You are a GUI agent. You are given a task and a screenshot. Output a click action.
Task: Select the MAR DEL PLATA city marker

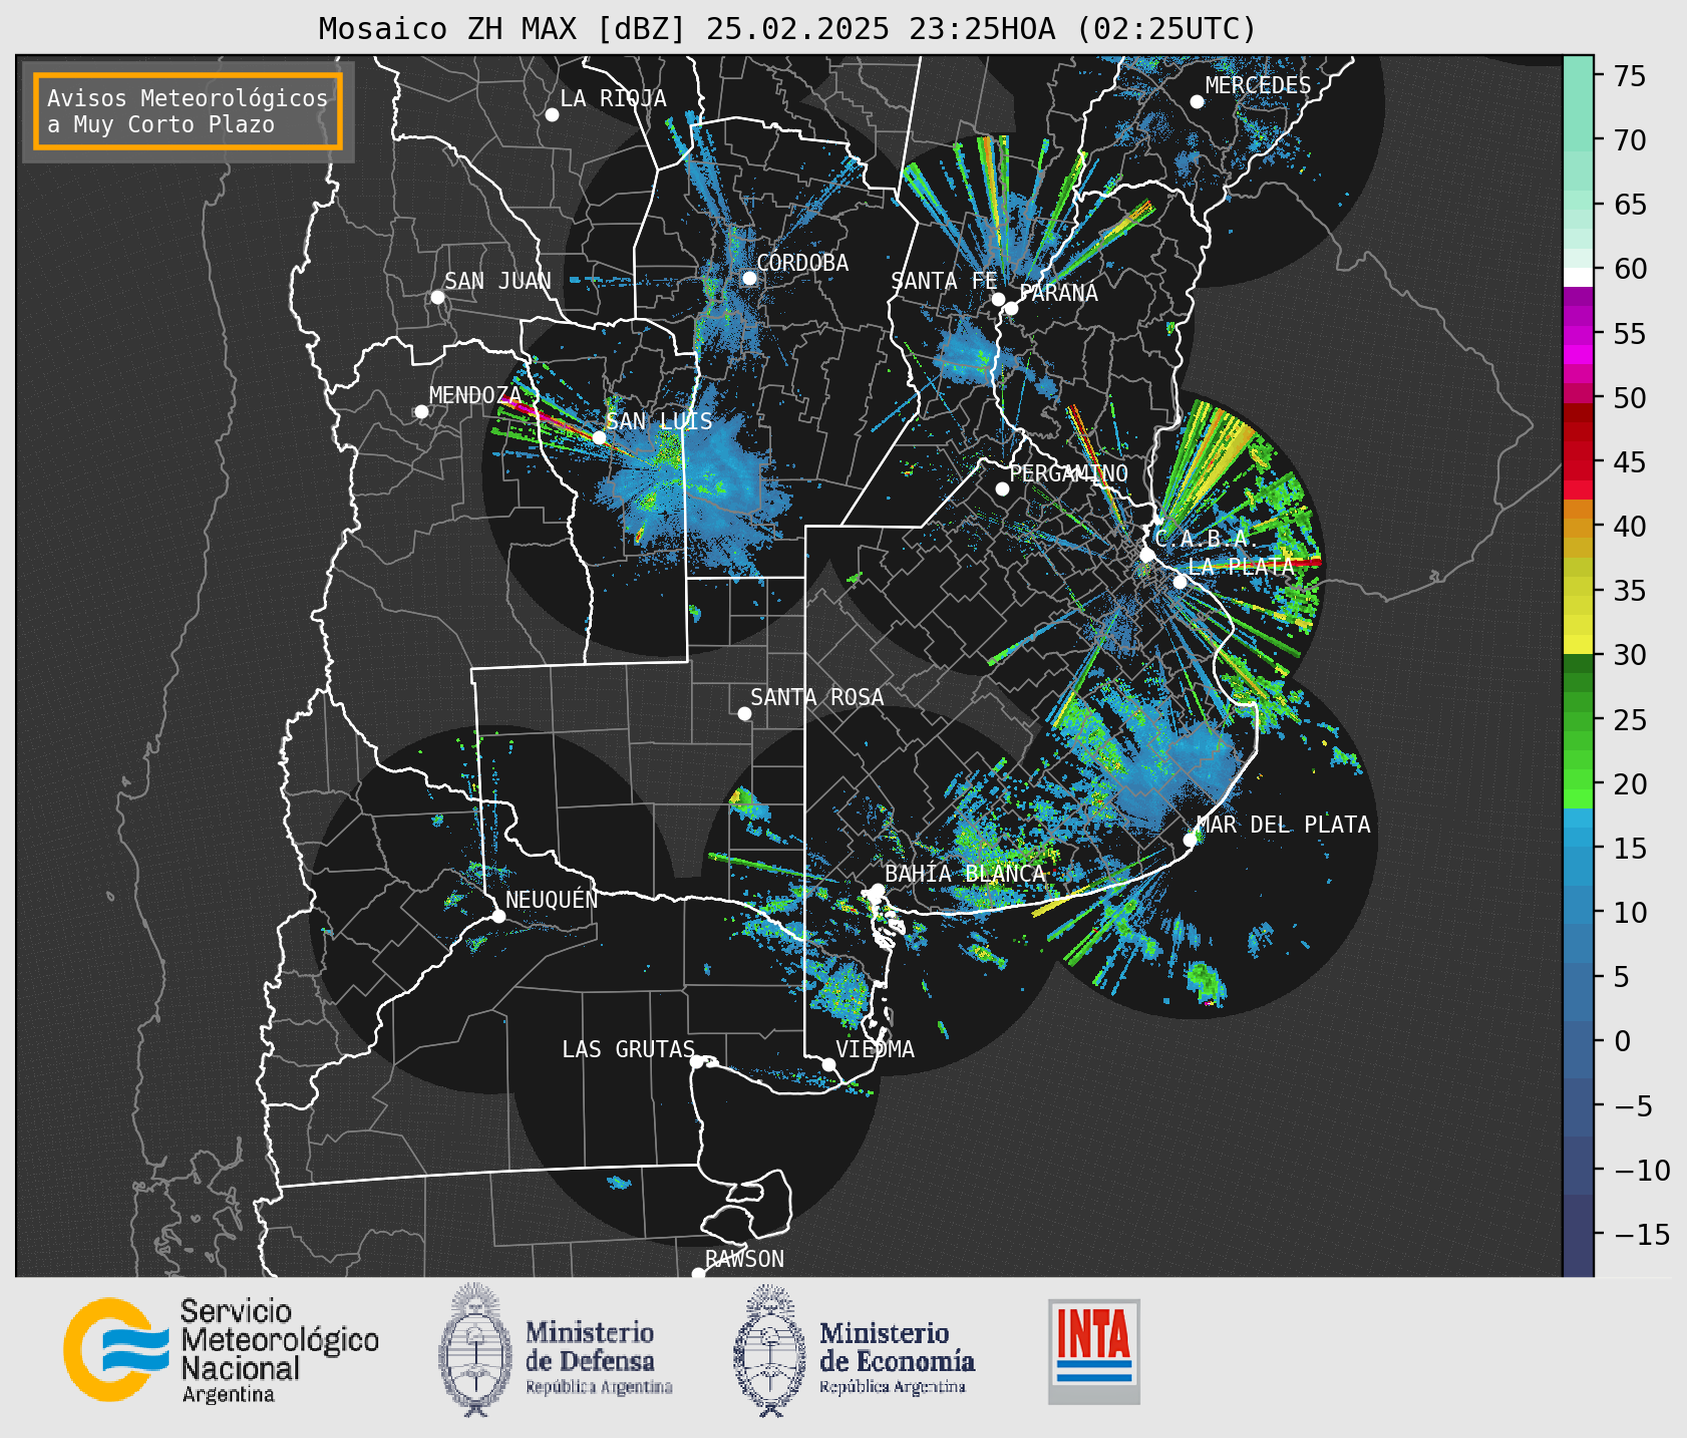coord(1190,840)
